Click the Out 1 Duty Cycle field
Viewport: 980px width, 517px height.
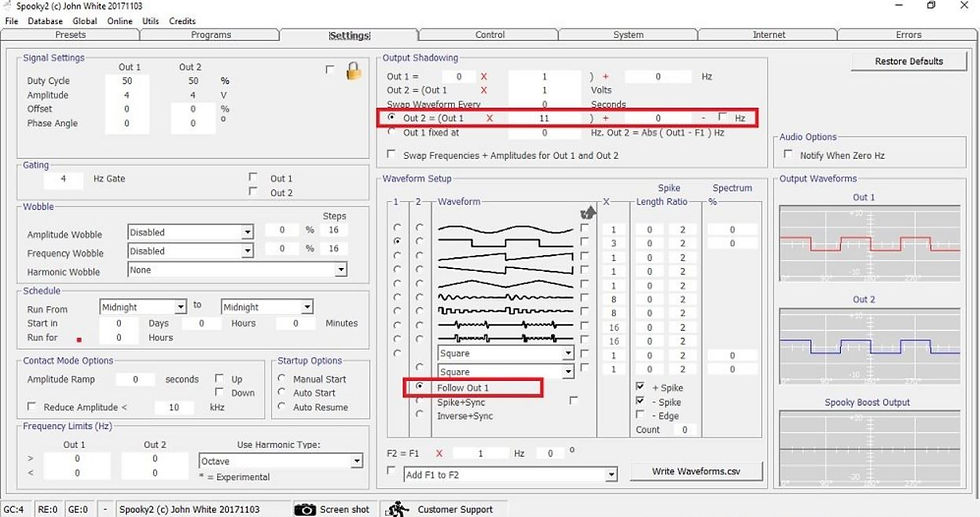[x=127, y=81]
